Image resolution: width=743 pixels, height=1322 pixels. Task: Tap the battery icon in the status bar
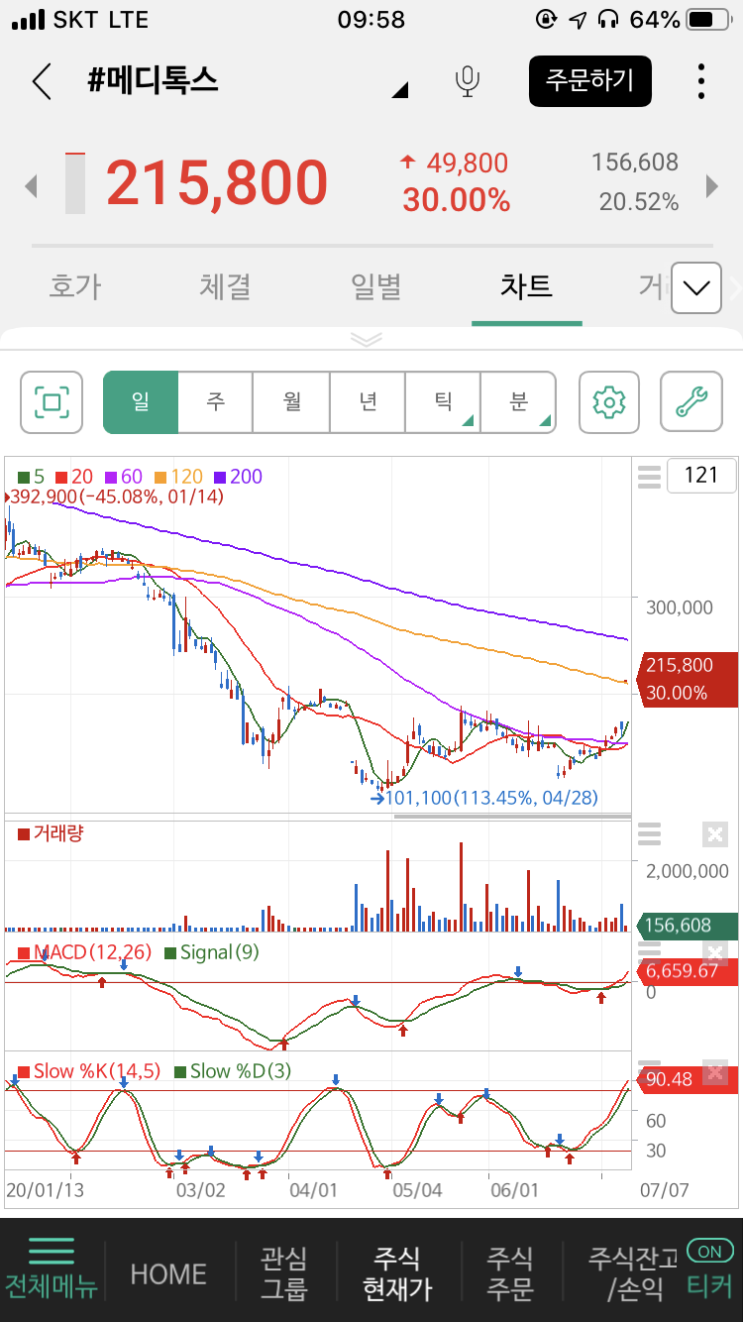pos(709,19)
